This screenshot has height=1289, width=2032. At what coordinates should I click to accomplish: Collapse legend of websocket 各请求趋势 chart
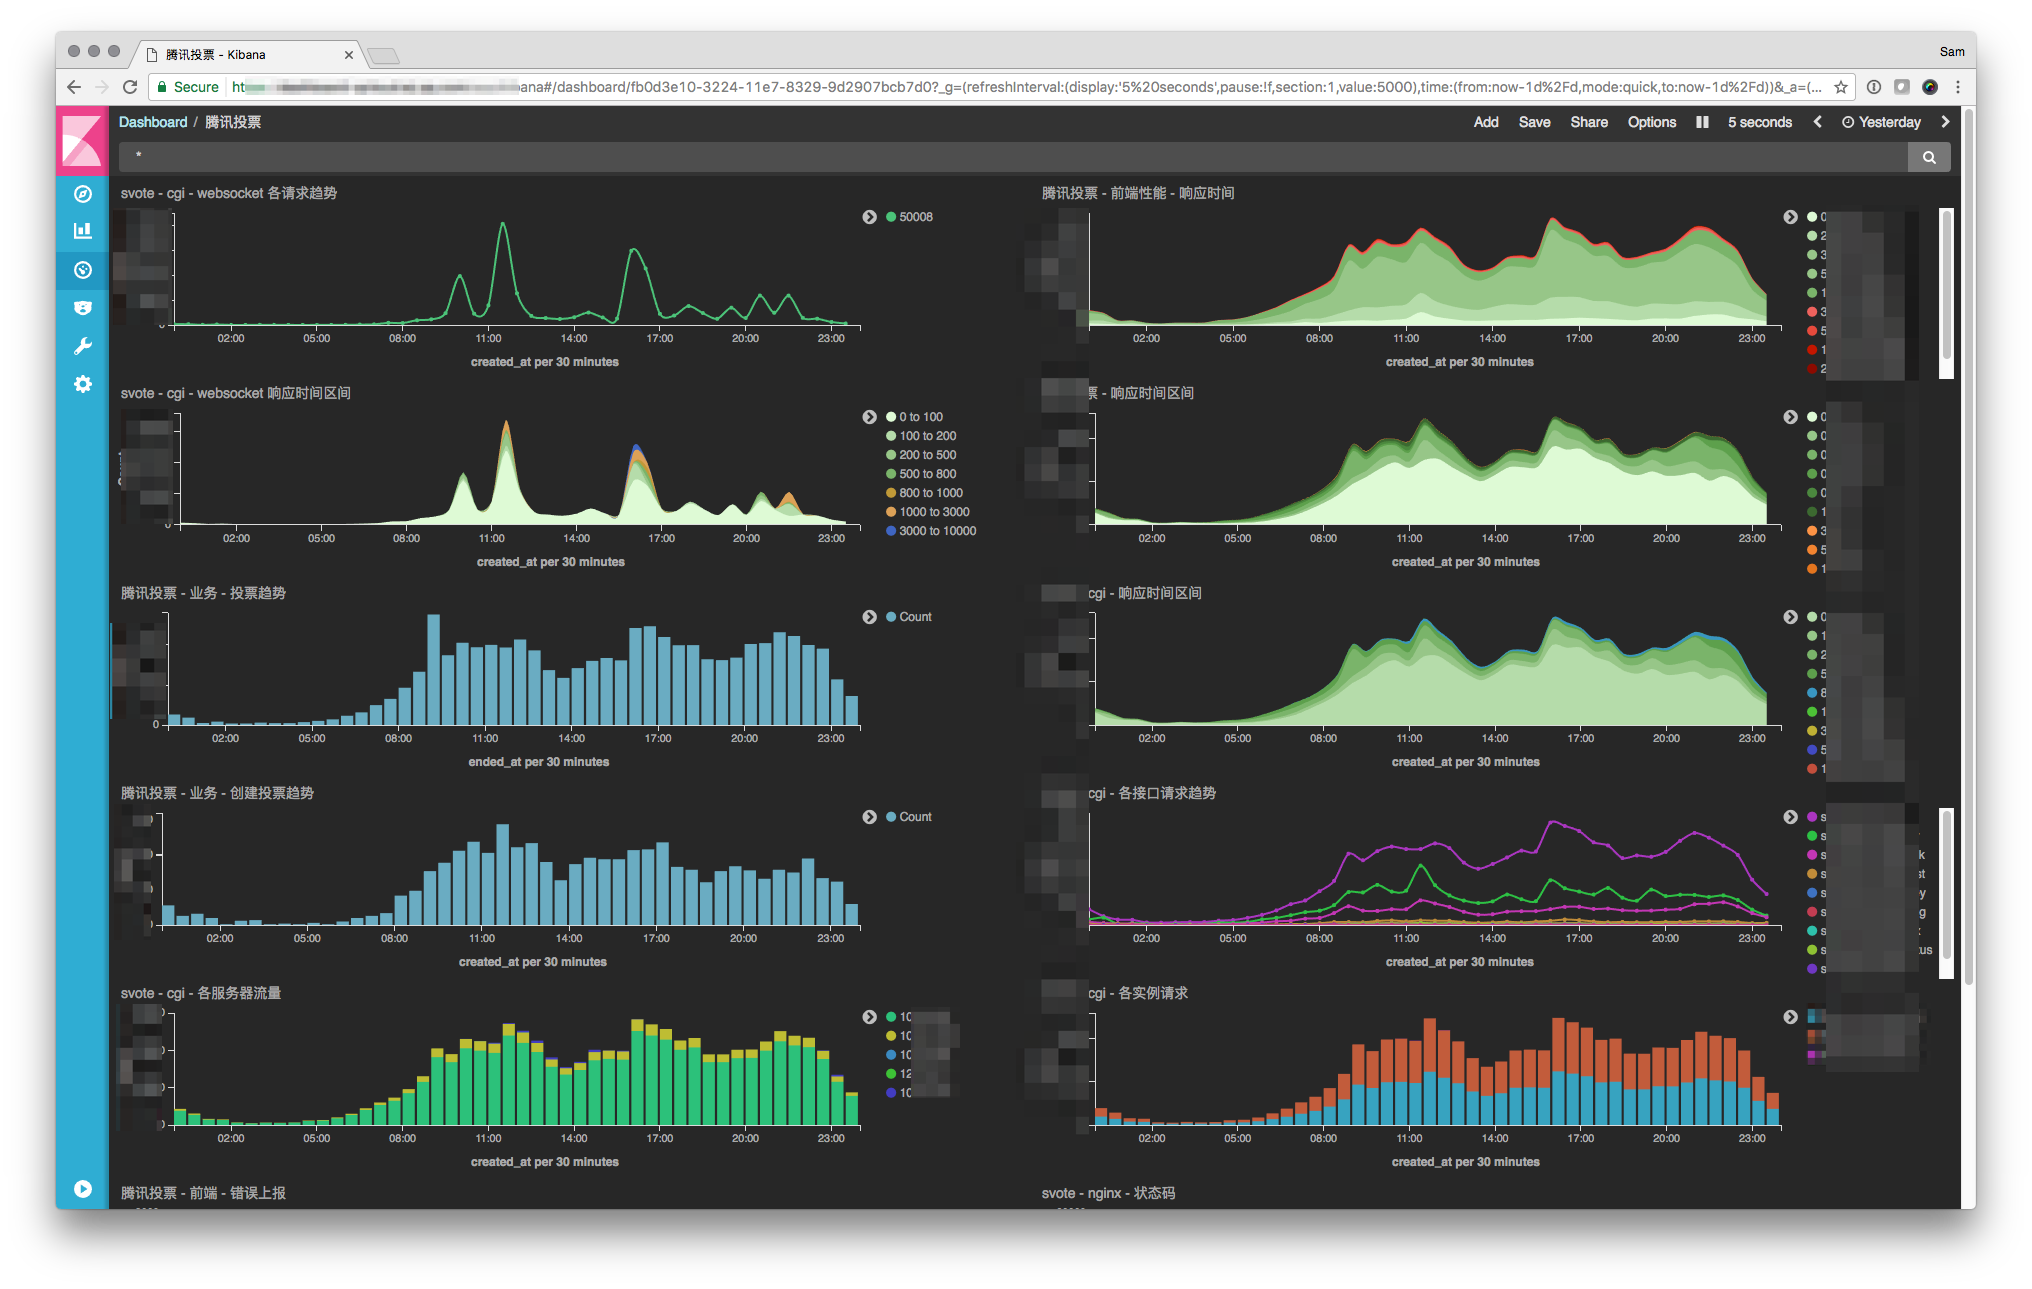point(869,217)
